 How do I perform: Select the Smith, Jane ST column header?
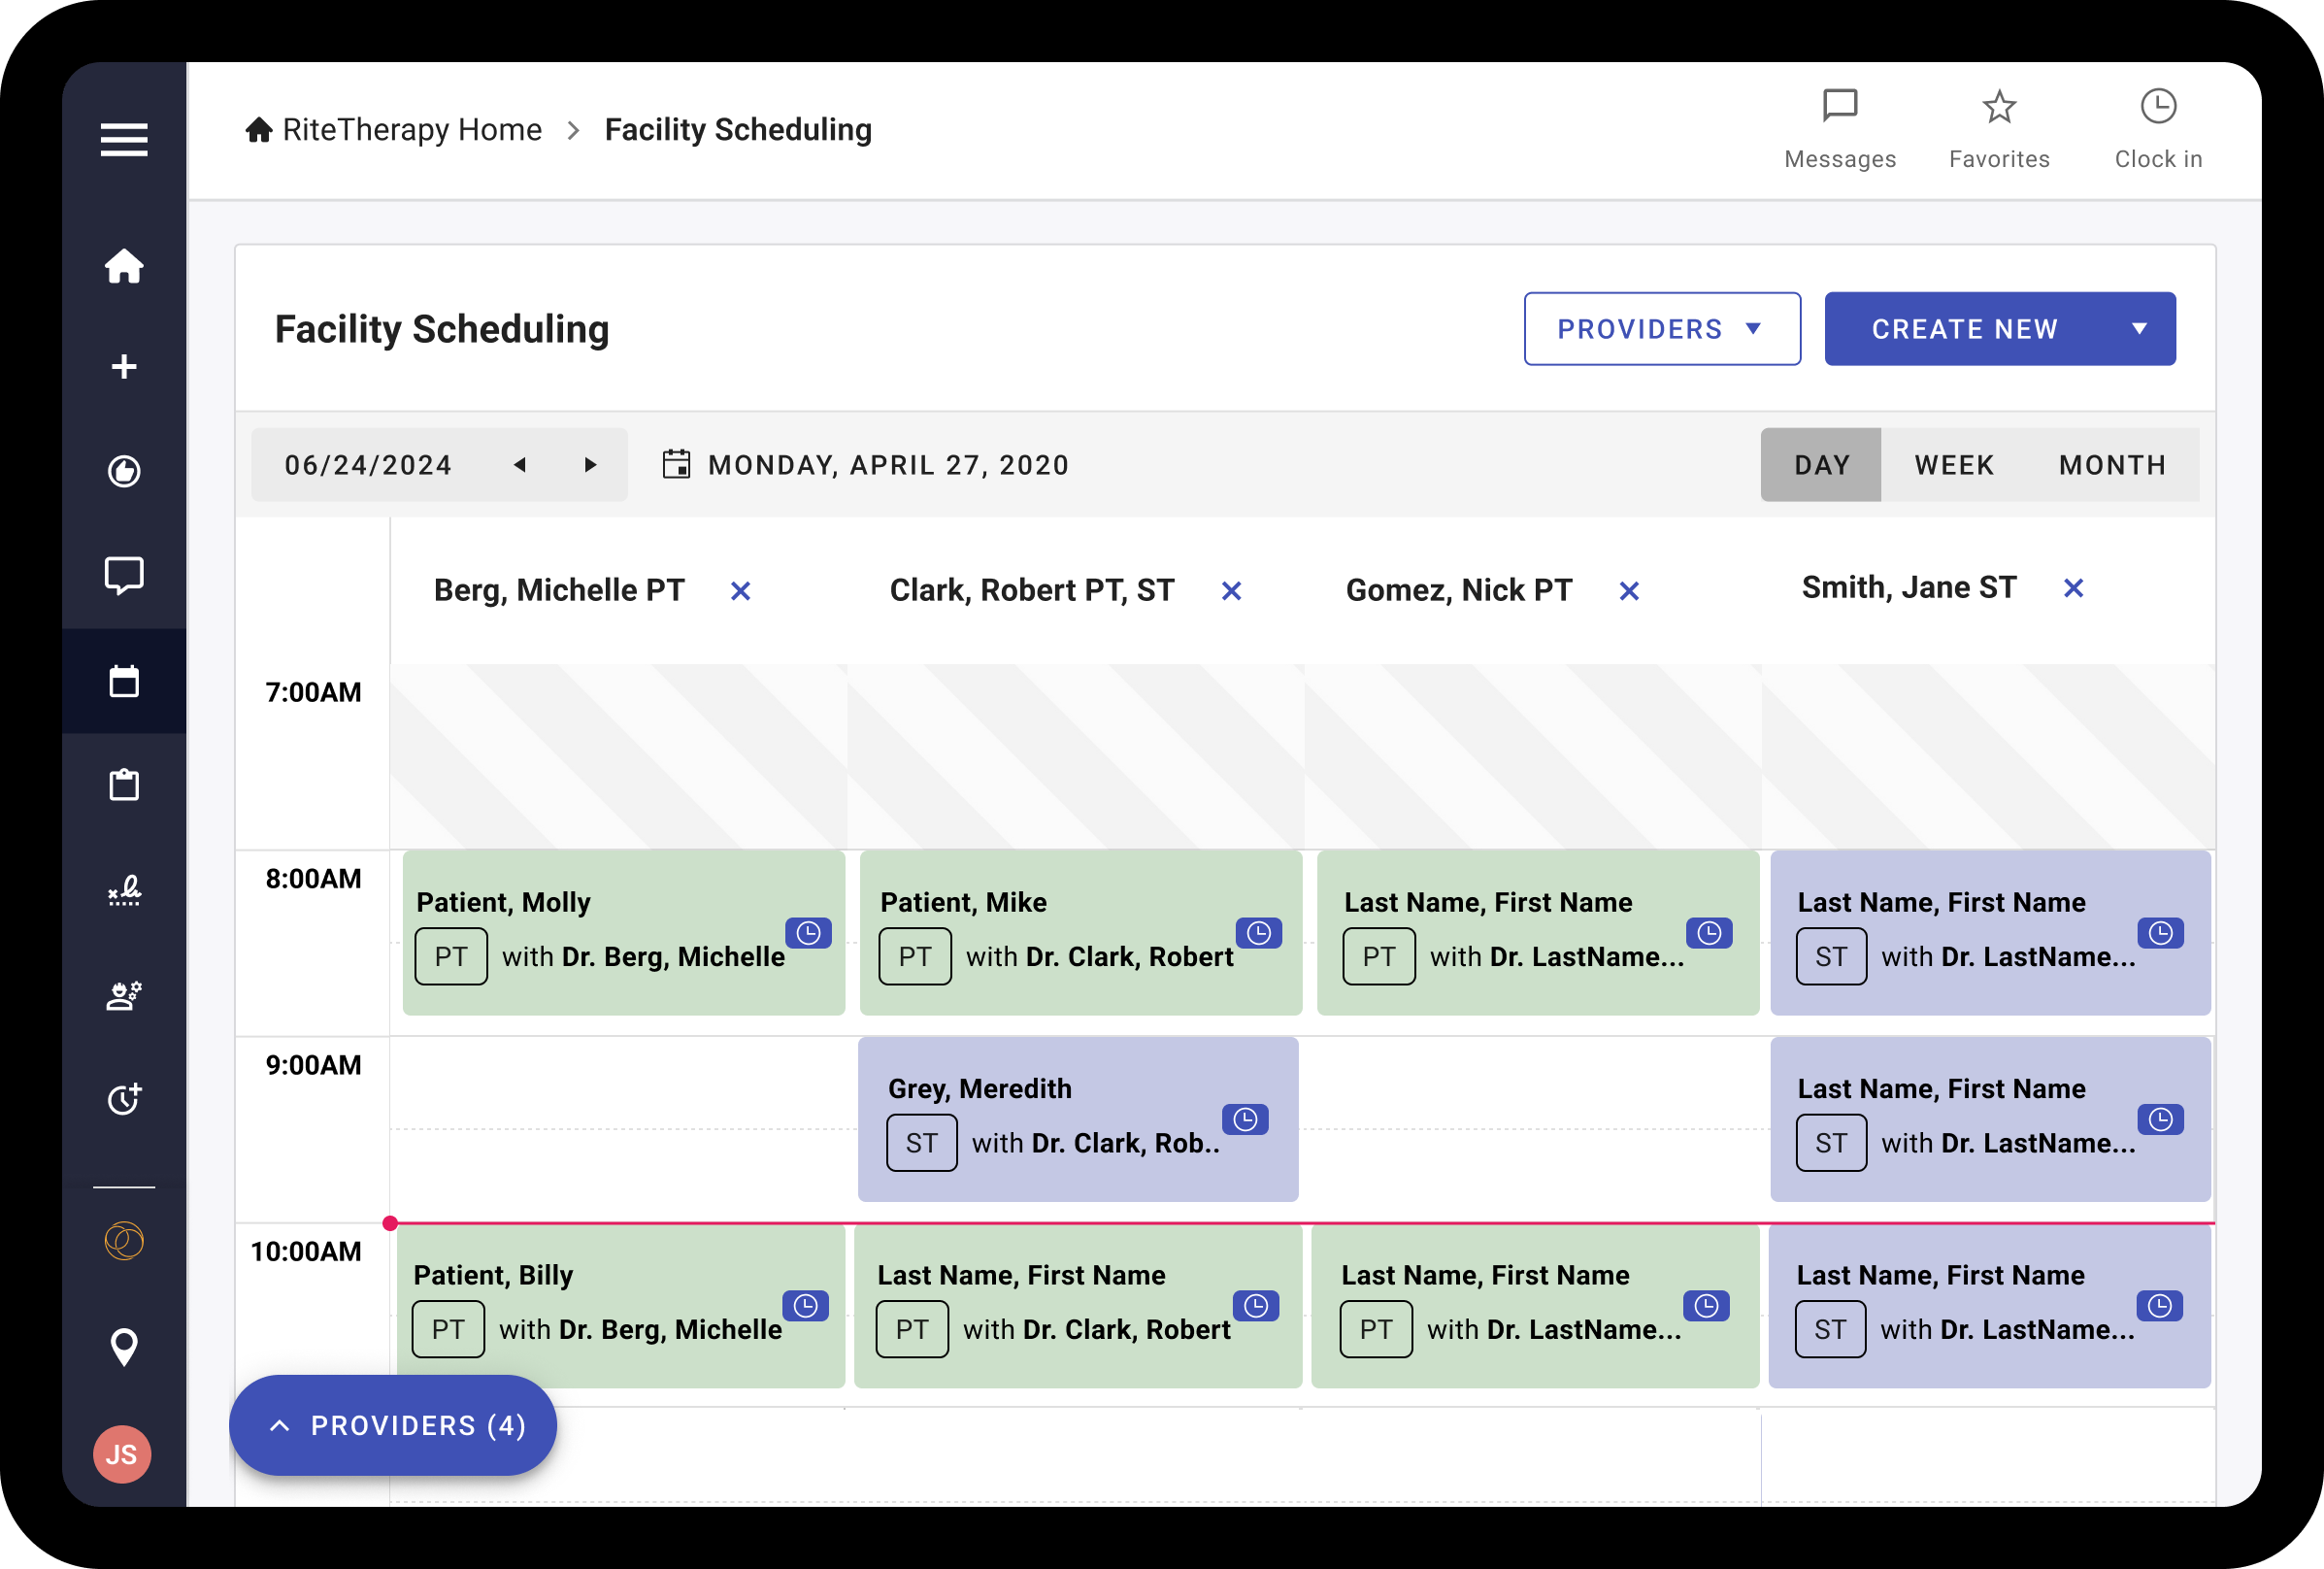pyautogui.click(x=1908, y=587)
